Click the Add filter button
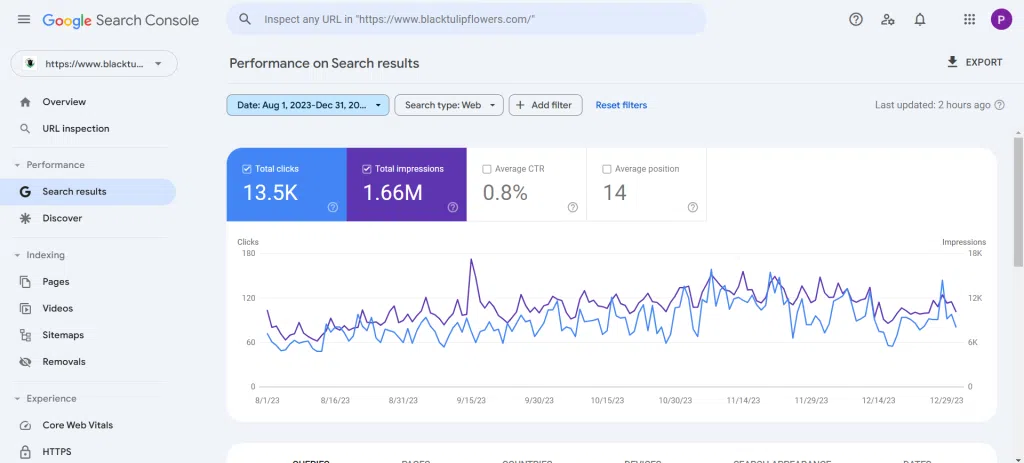The width and height of the screenshot is (1024, 463). [546, 105]
